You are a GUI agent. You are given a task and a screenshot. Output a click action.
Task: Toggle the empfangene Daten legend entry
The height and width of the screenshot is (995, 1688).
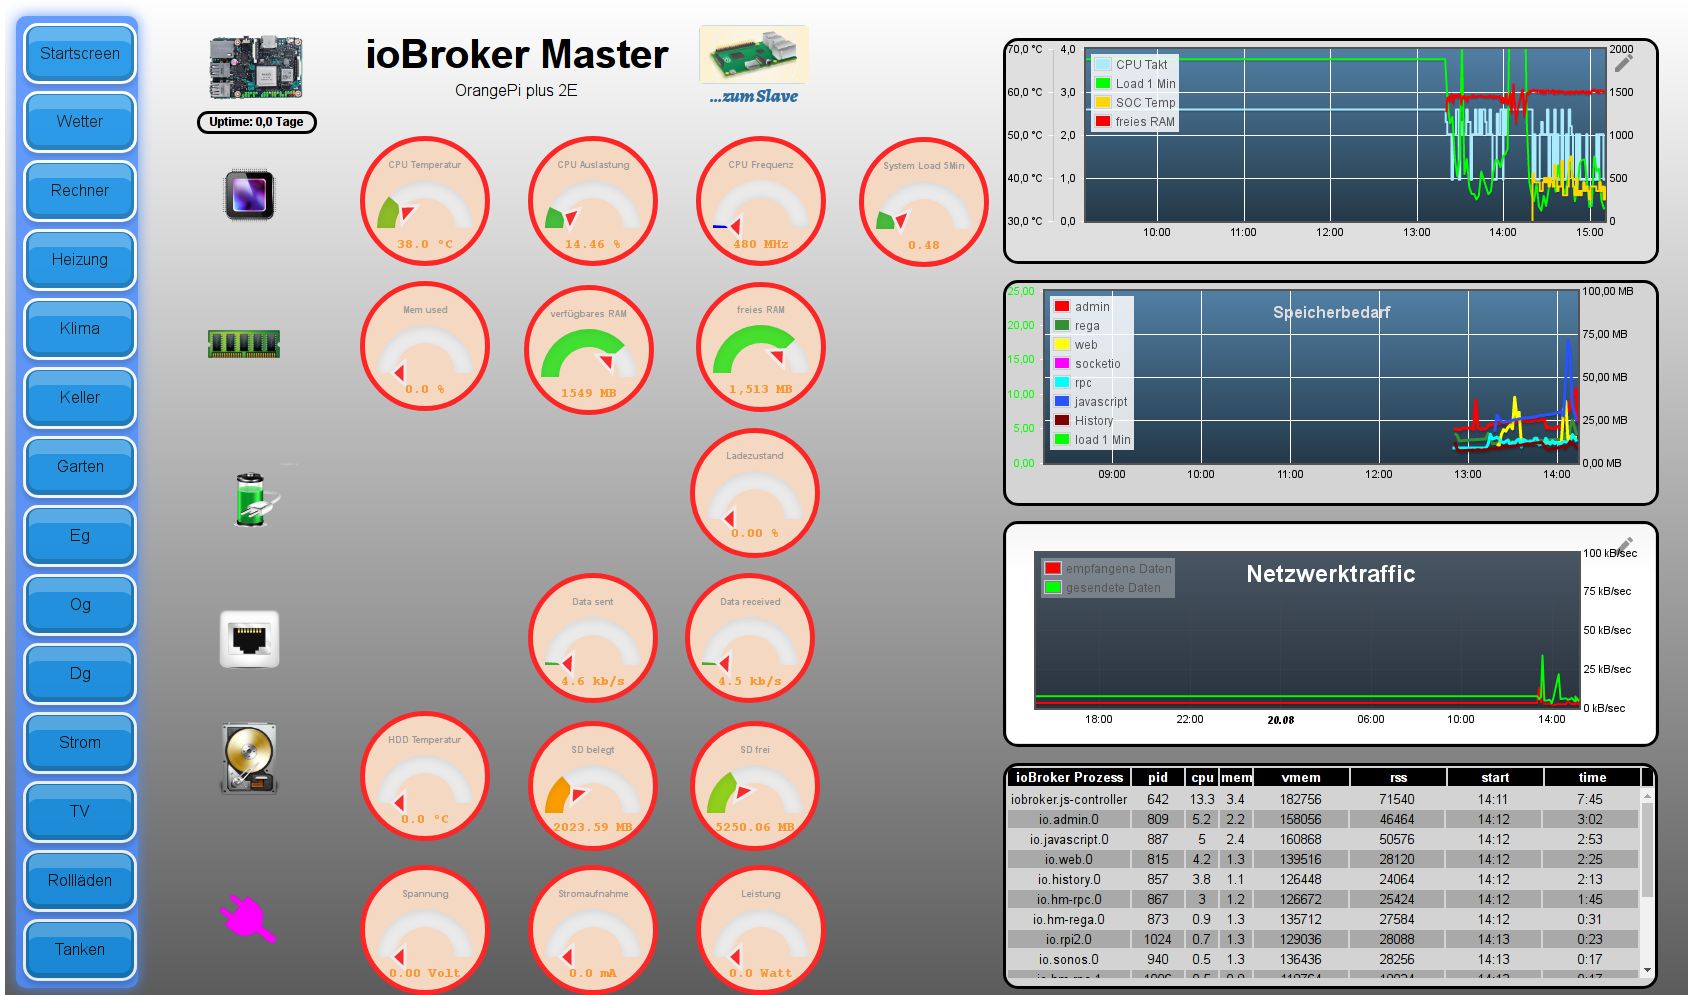1108,569
